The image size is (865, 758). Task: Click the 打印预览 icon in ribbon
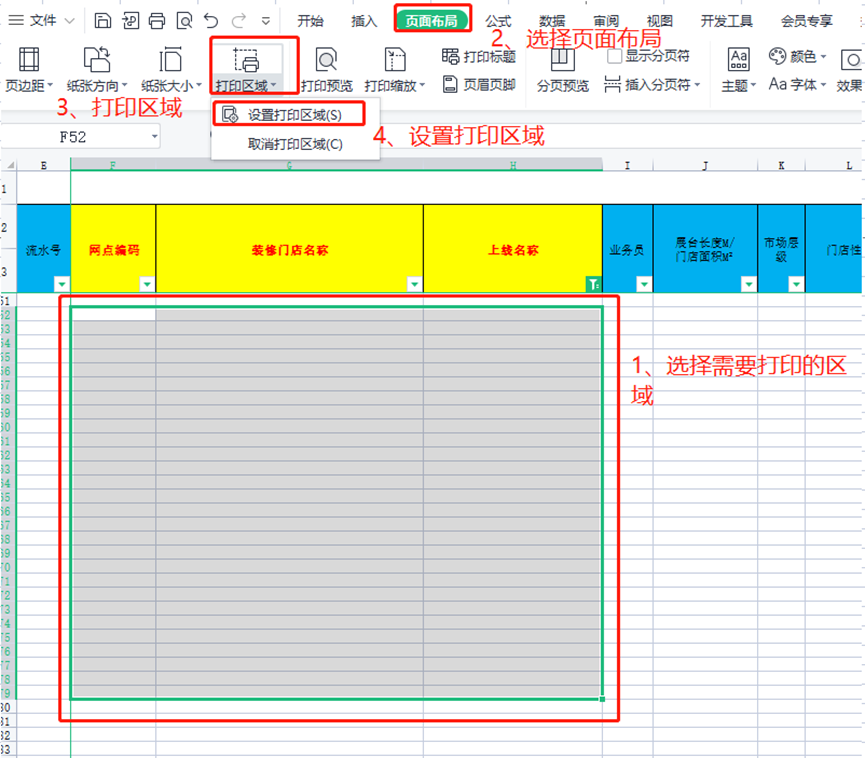pos(326,60)
